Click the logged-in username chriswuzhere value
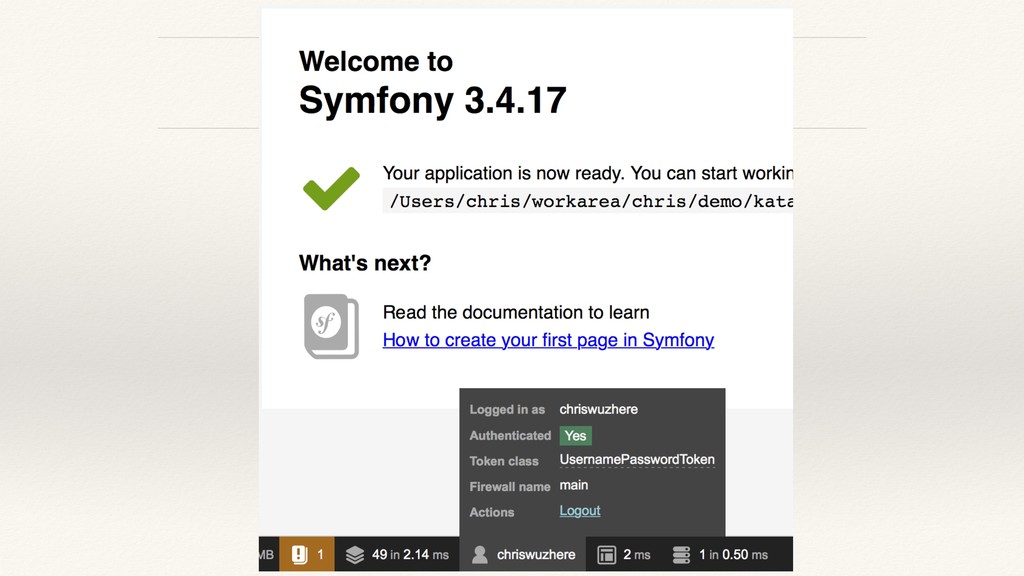The height and width of the screenshot is (576, 1024). [598, 409]
